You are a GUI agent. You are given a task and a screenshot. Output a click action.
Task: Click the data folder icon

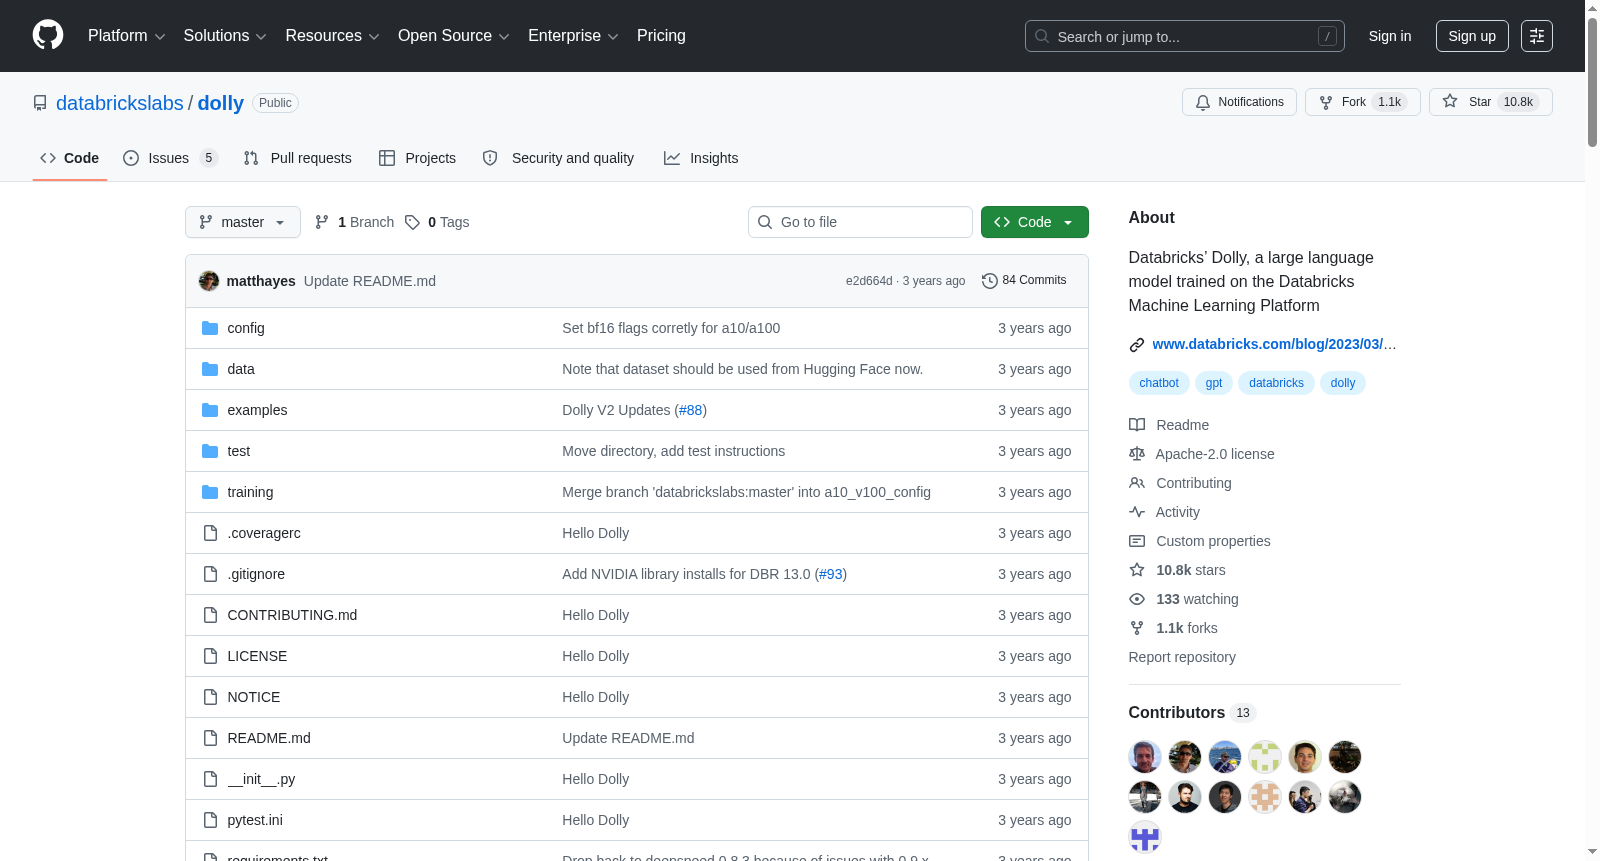coord(210,369)
